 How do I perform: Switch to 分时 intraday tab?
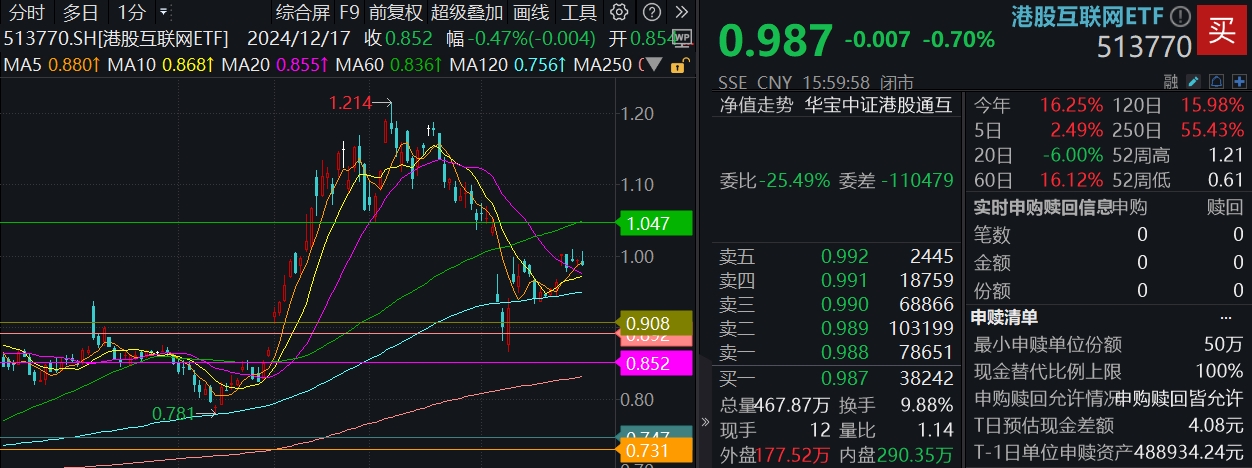(28, 13)
